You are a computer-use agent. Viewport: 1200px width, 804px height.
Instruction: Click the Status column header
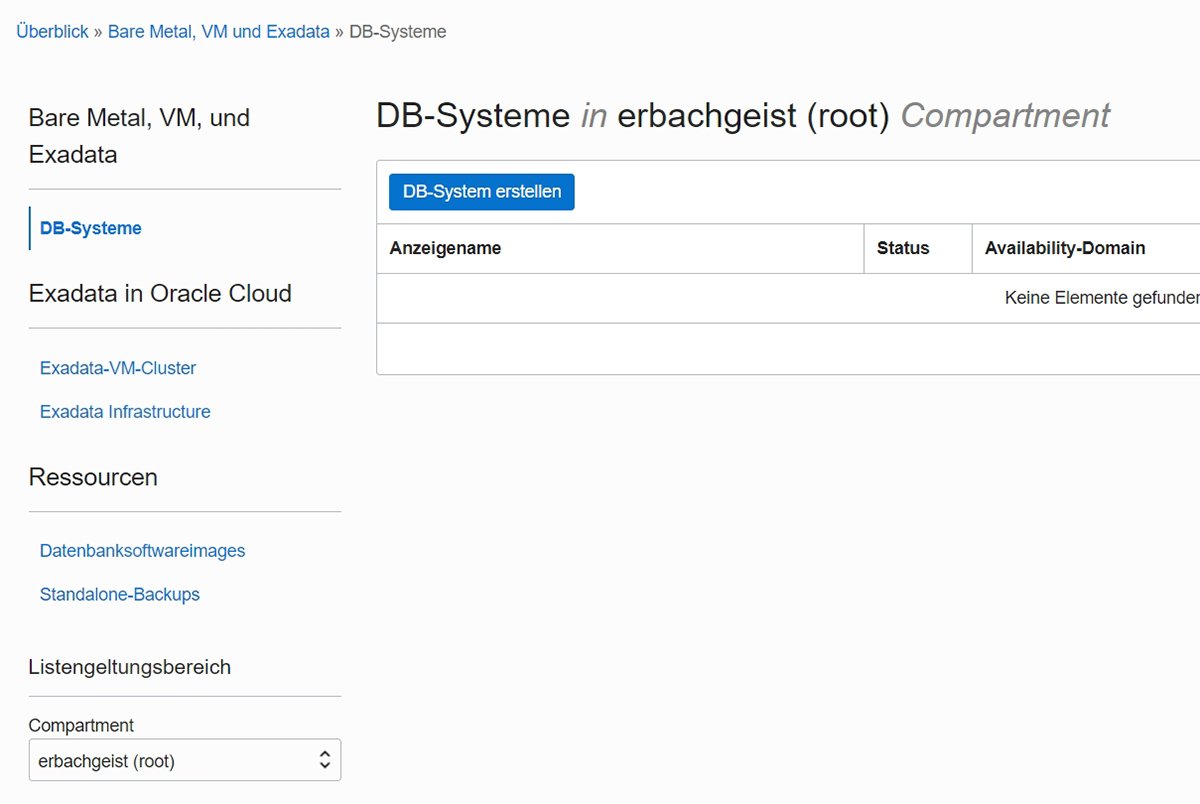pyautogui.click(x=903, y=248)
